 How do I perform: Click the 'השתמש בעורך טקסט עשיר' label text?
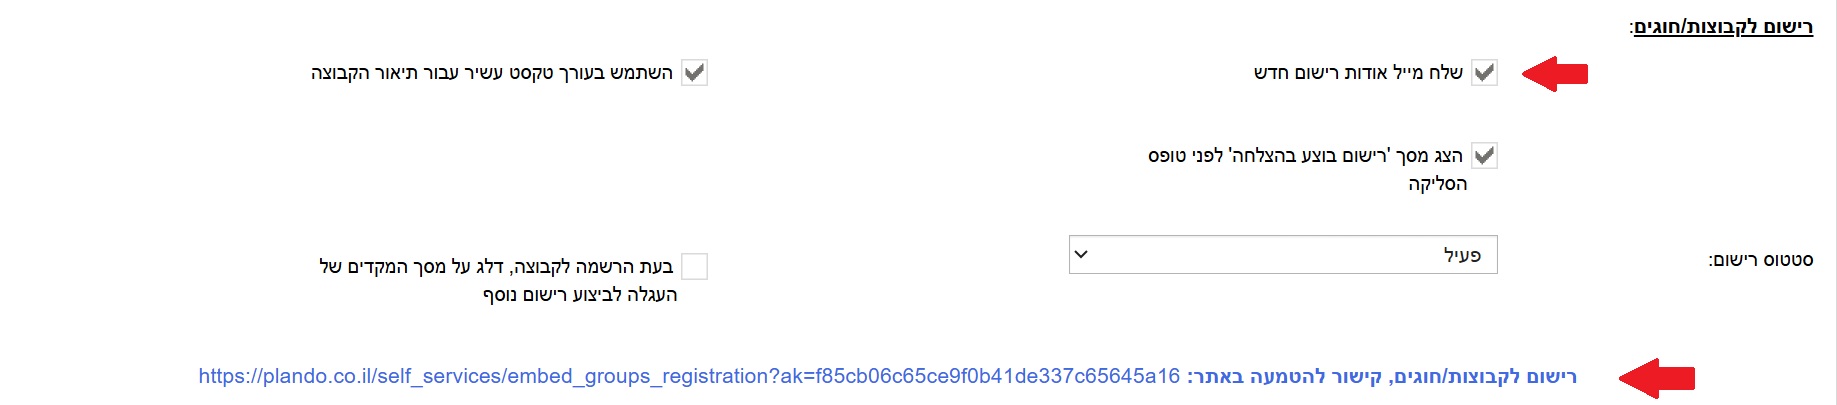pyautogui.click(x=491, y=72)
